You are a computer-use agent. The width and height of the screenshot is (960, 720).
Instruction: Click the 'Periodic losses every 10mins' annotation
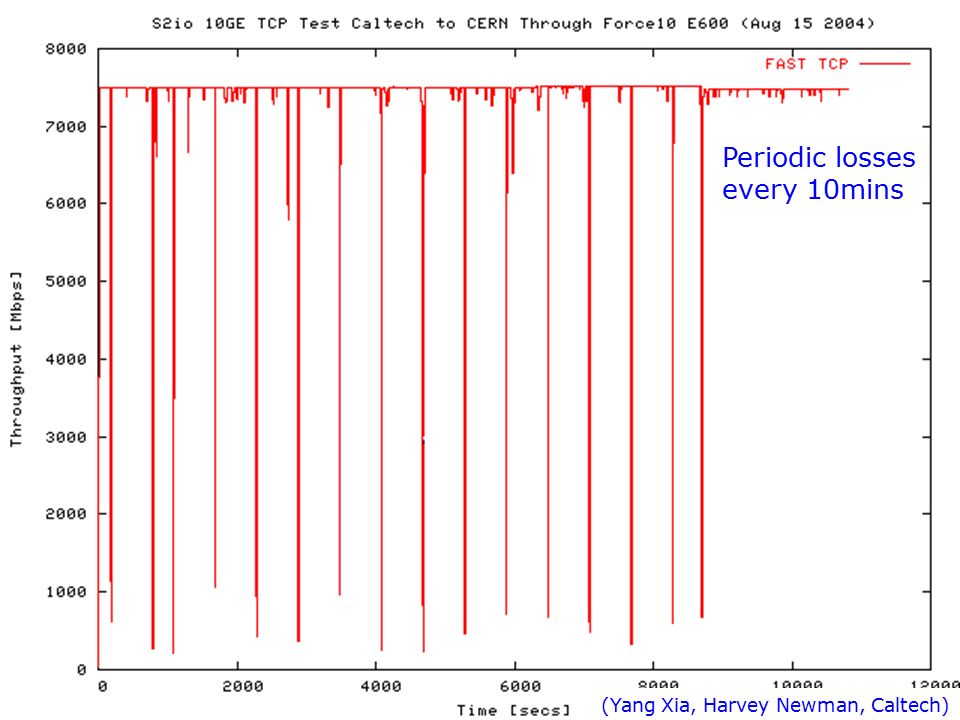pyautogui.click(x=819, y=173)
